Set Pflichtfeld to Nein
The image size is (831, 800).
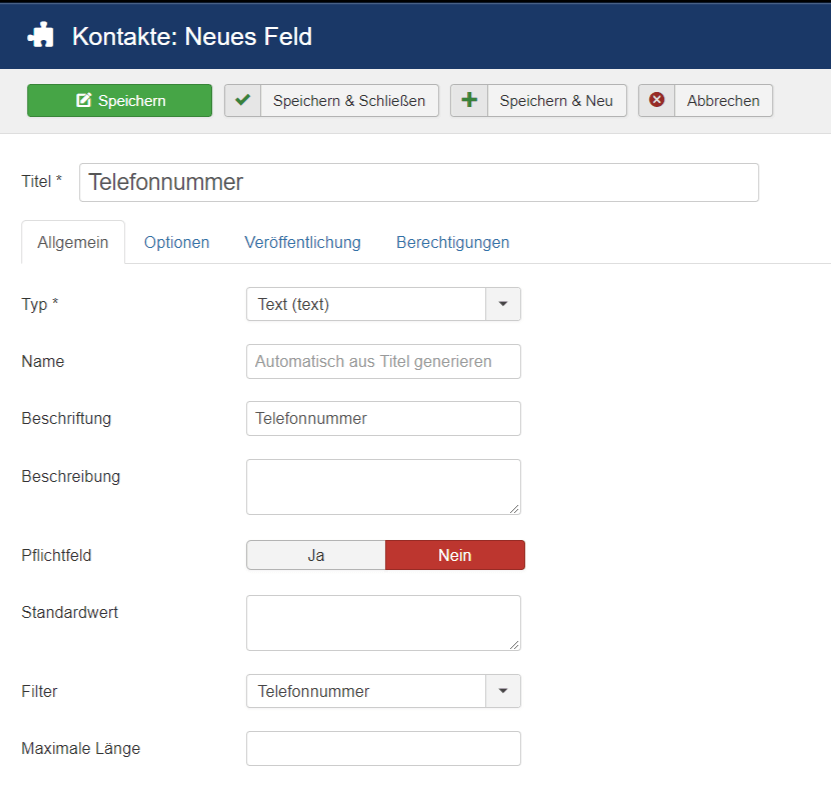coord(455,555)
